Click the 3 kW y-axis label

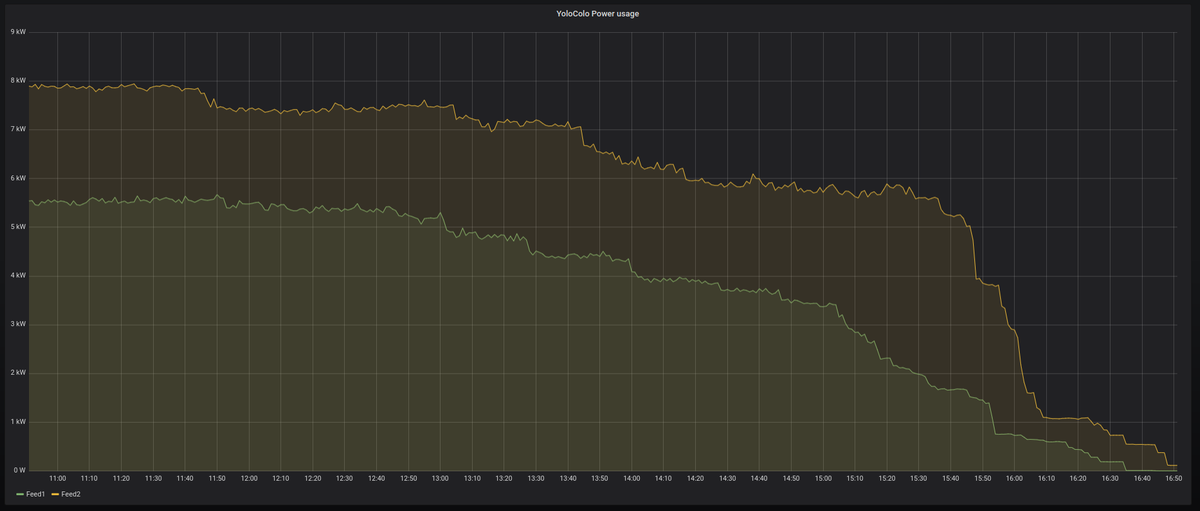click(18, 324)
